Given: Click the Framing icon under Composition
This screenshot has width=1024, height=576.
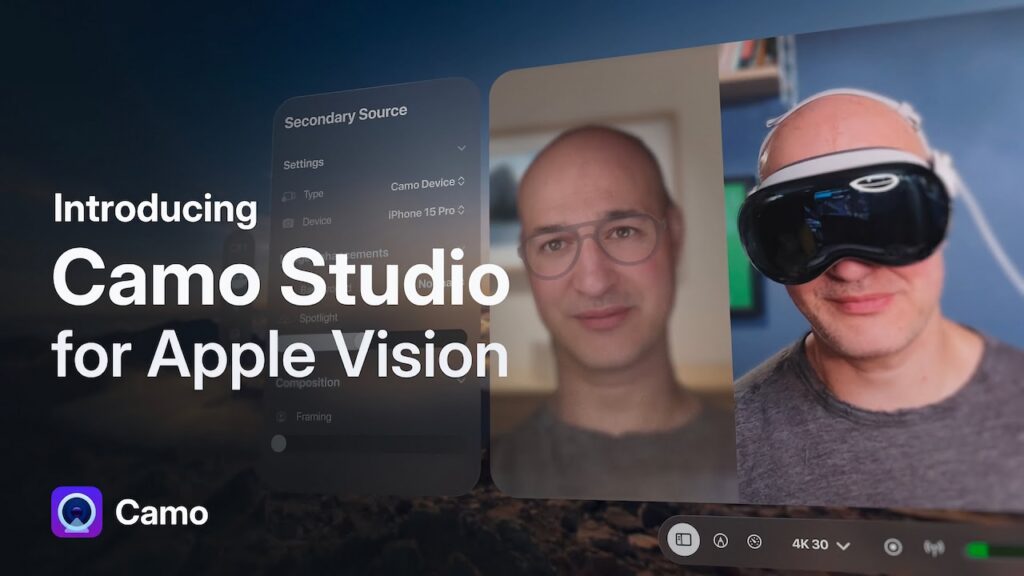Looking at the screenshot, I should (x=280, y=416).
